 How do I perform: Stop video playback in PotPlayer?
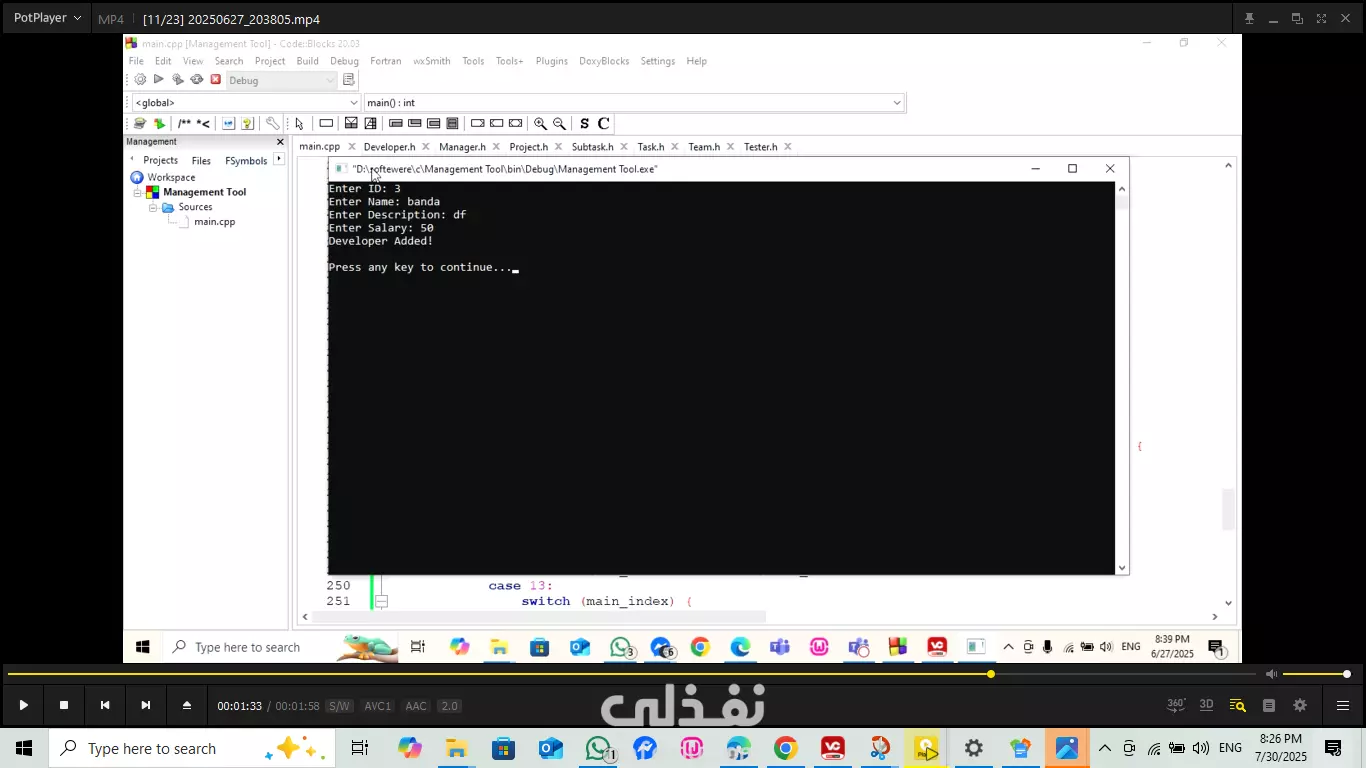pos(64,705)
